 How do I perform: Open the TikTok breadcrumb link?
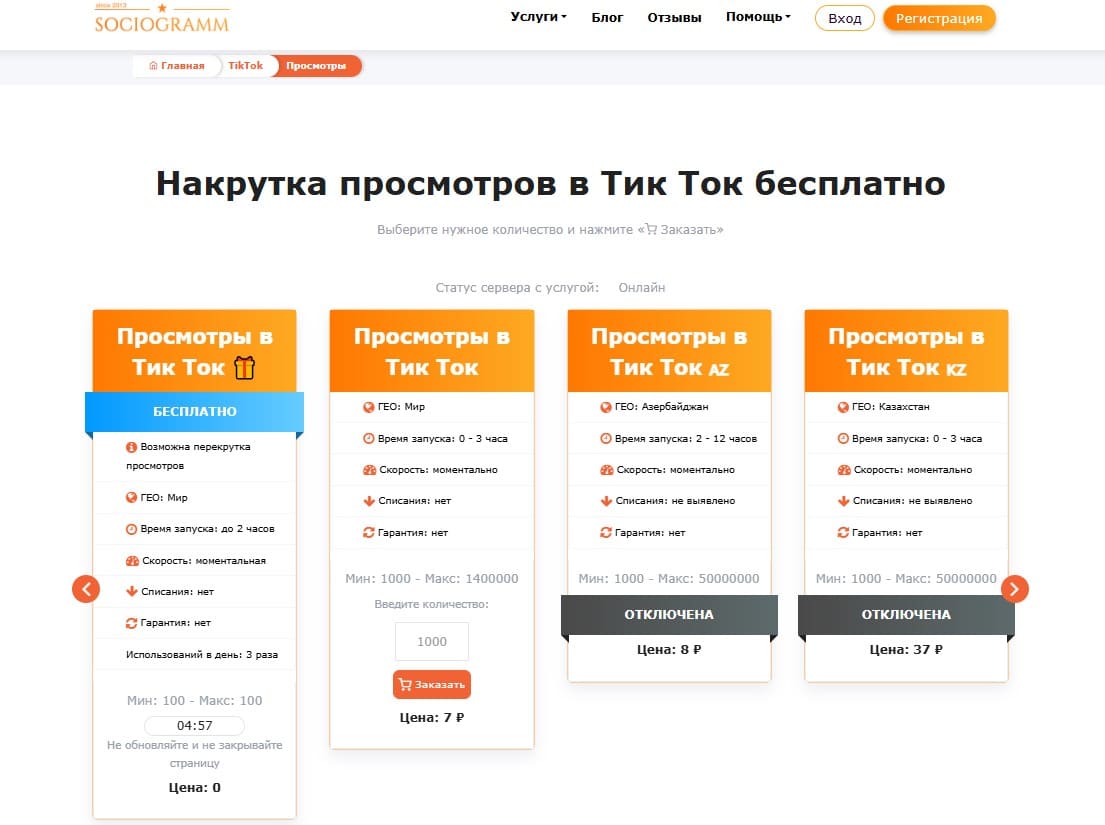(x=245, y=66)
